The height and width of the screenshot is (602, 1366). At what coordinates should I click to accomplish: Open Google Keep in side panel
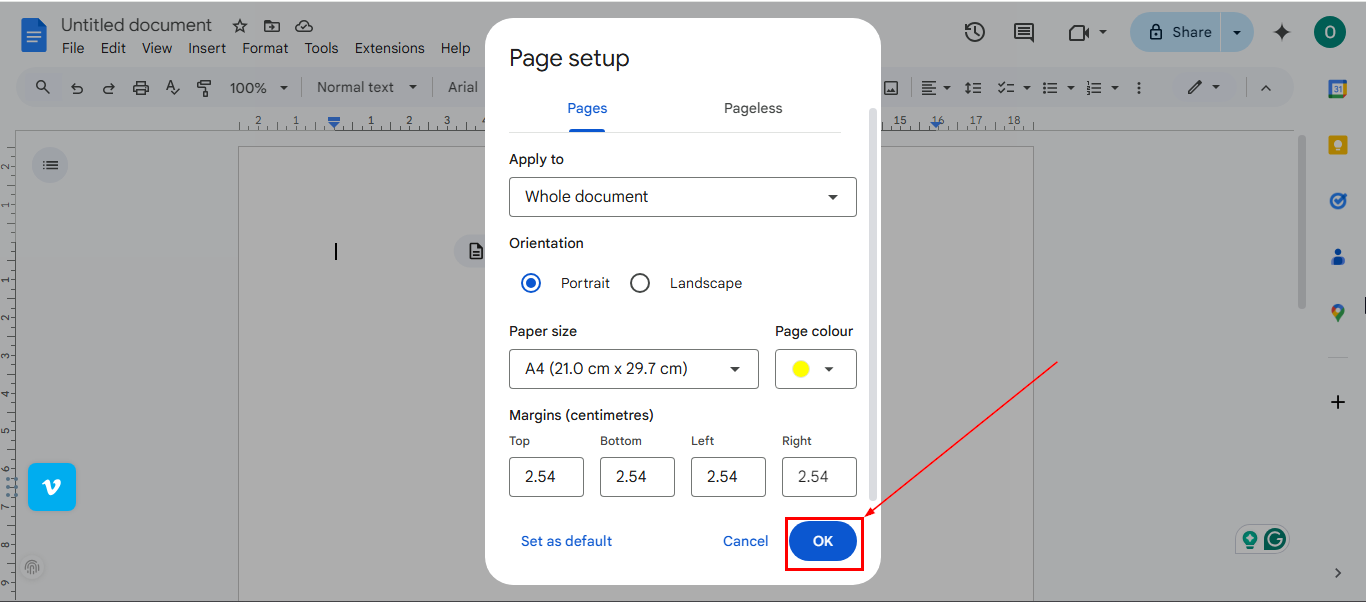[1338, 145]
